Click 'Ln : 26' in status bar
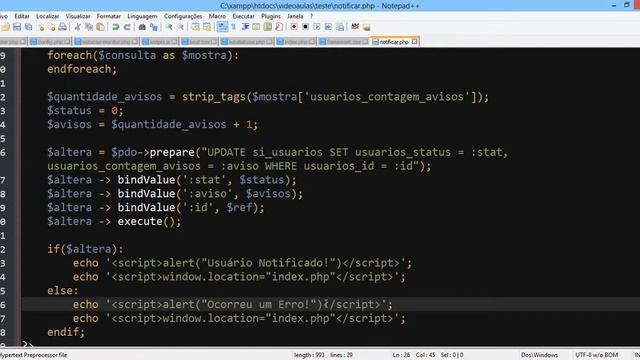Screen dimensions: 640x360 pyautogui.click(x=401, y=355)
